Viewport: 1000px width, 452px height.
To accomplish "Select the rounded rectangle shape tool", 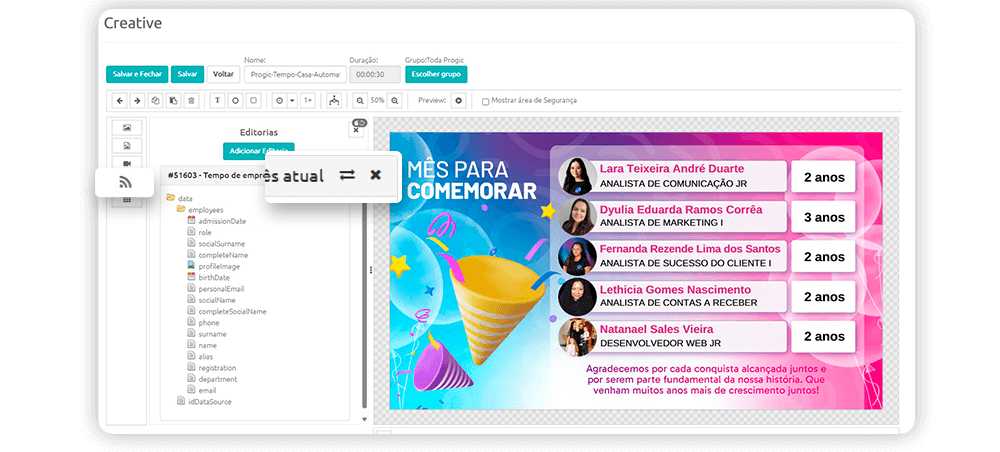I will [x=253, y=101].
